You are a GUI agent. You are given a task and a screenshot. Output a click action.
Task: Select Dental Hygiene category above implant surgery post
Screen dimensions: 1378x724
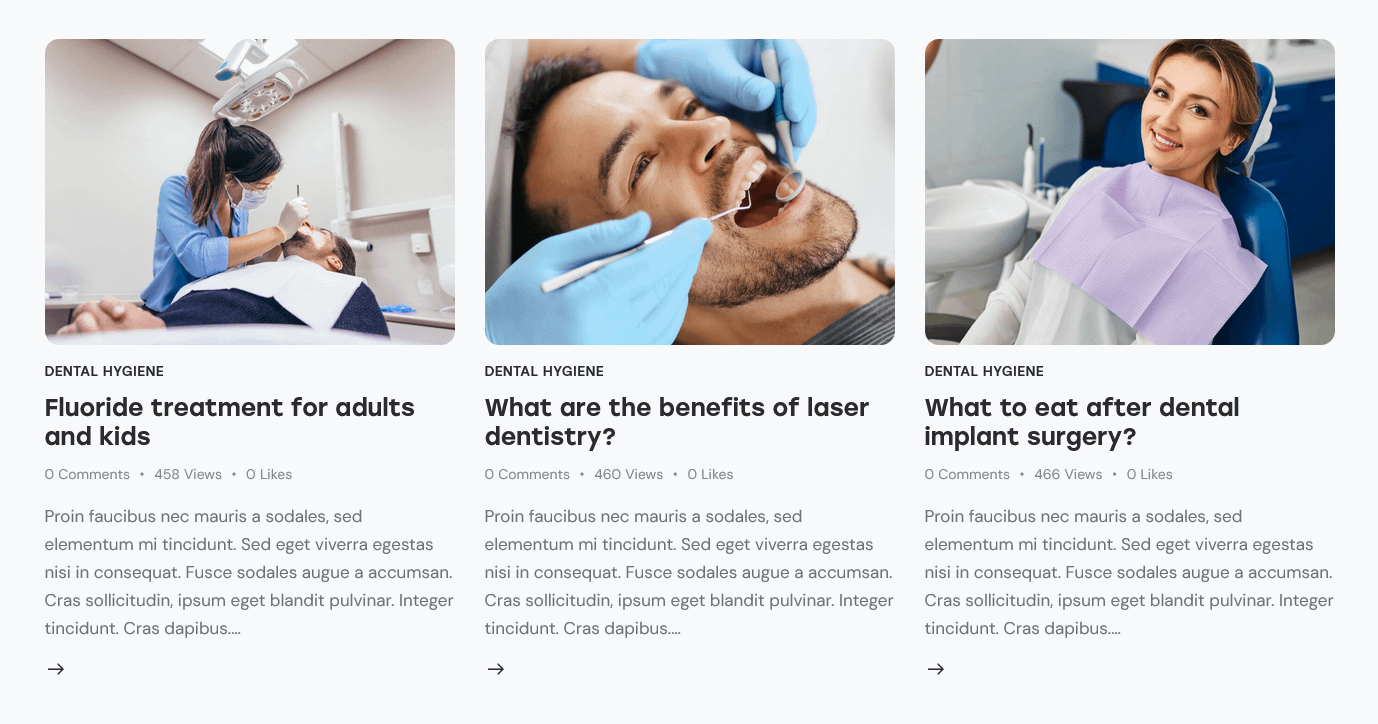(x=984, y=371)
